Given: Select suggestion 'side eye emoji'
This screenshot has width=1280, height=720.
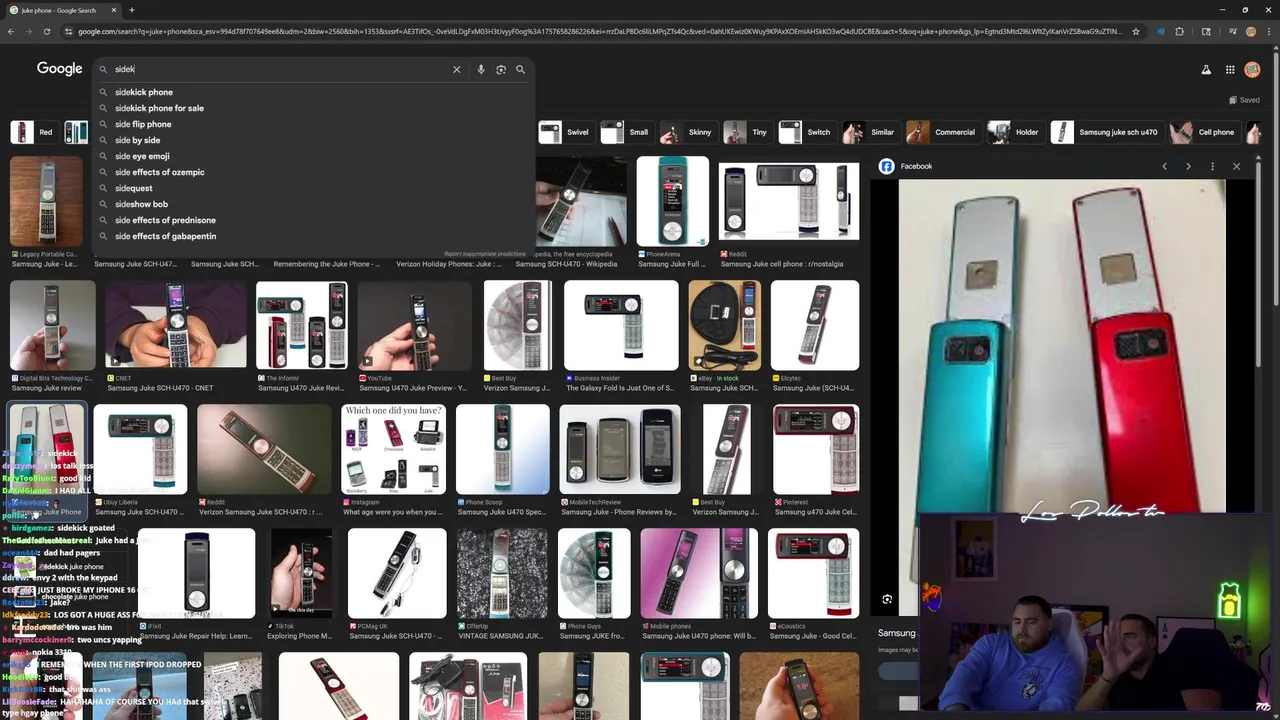Looking at the screenshot, I should (313, 156).
